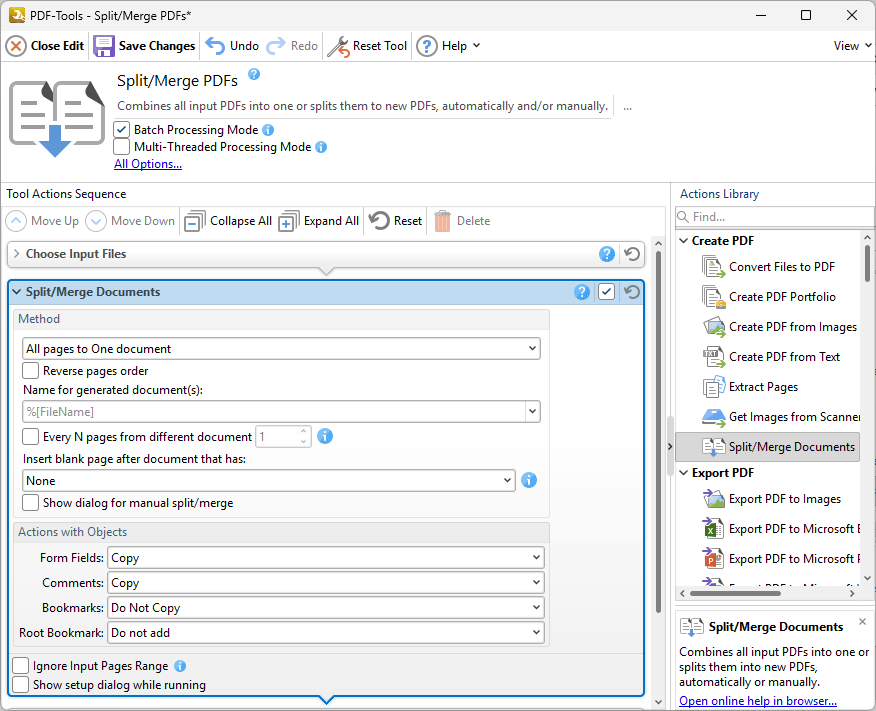Image resolution: width=876 pixels, height=711 pixels.
Task: Open the Root Bookmark dropdown
Action: [326, 633]
